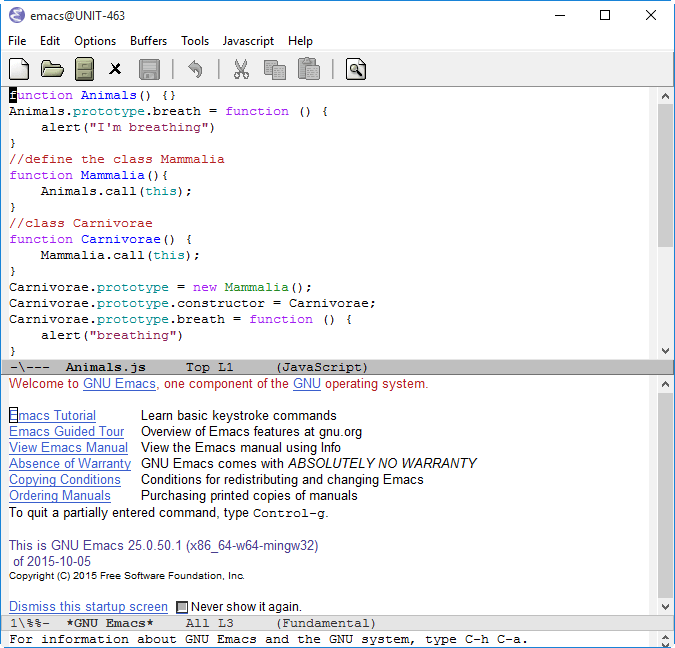Click the 'function Mammalia(){' line

(89, 175)
